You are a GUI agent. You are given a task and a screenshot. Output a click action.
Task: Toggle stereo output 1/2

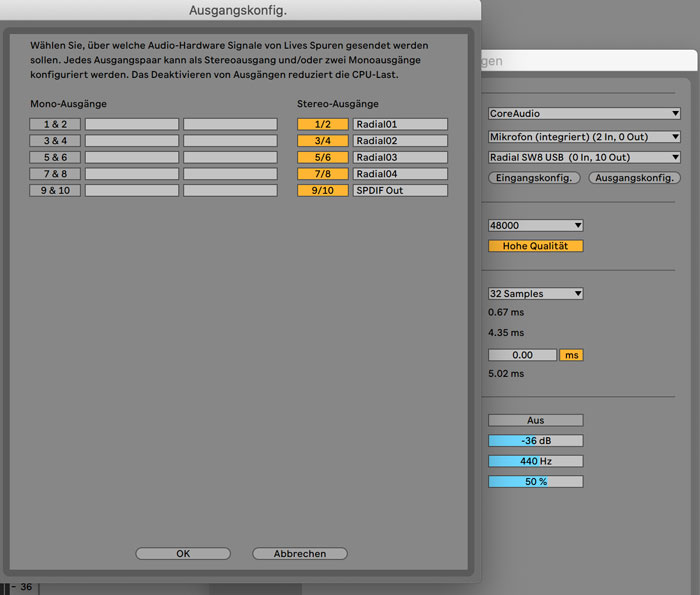[x=322, y=124]
